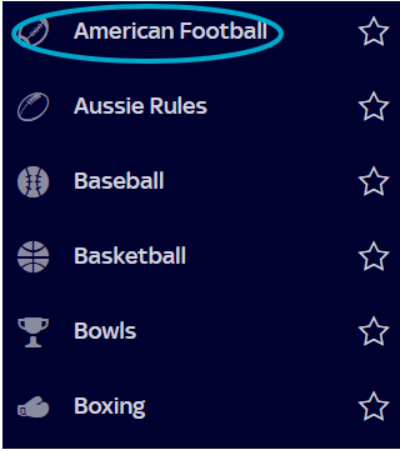The width and height of the screenshot is (402, 451).
Task: Add Boxing to favorites via star
Action: 374,406
